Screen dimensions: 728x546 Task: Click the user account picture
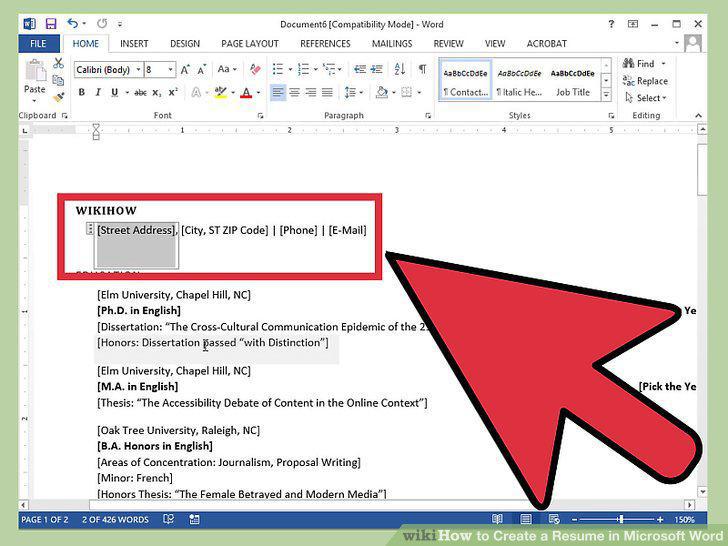pos(693,44)
